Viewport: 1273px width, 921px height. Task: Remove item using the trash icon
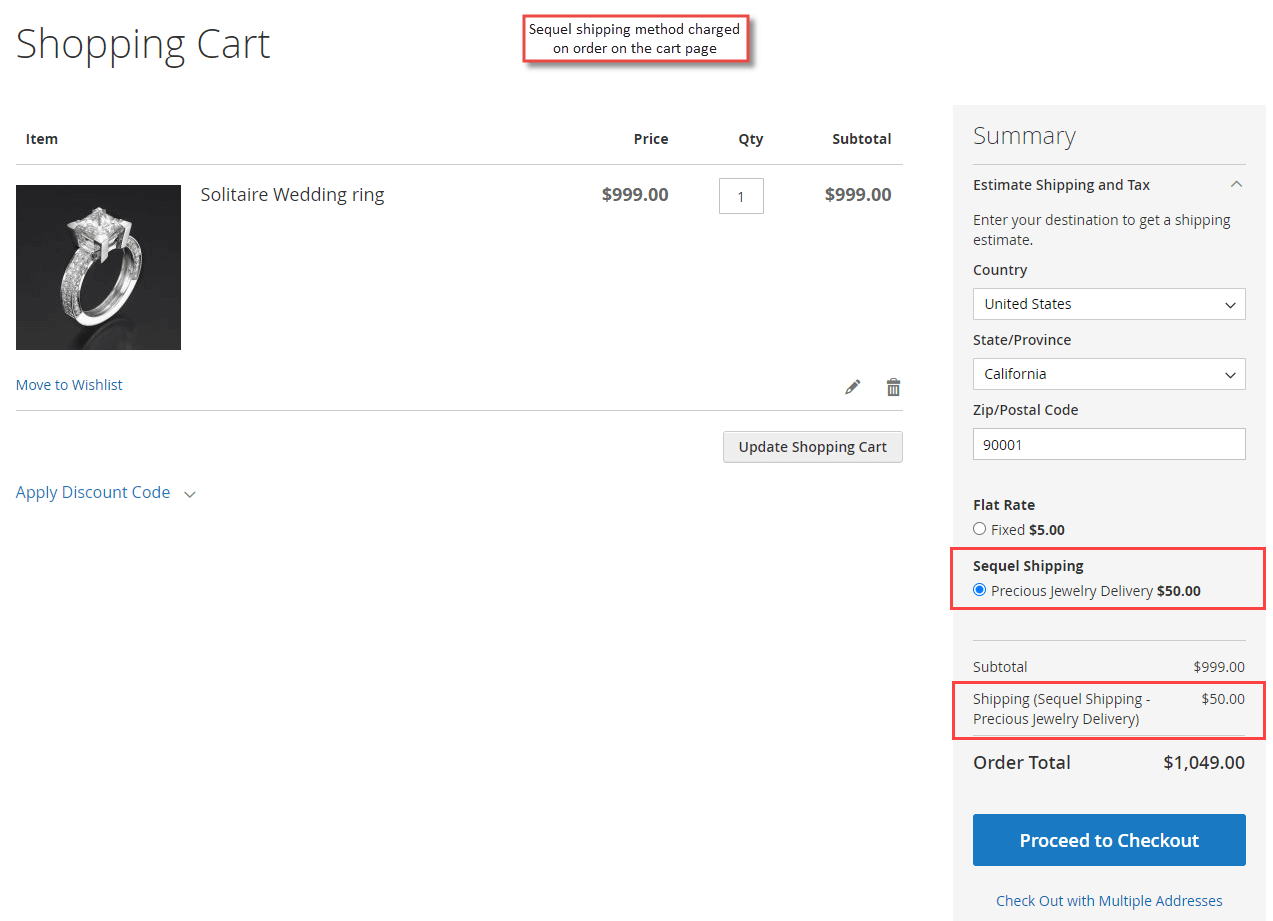click(x=893, y=386)
